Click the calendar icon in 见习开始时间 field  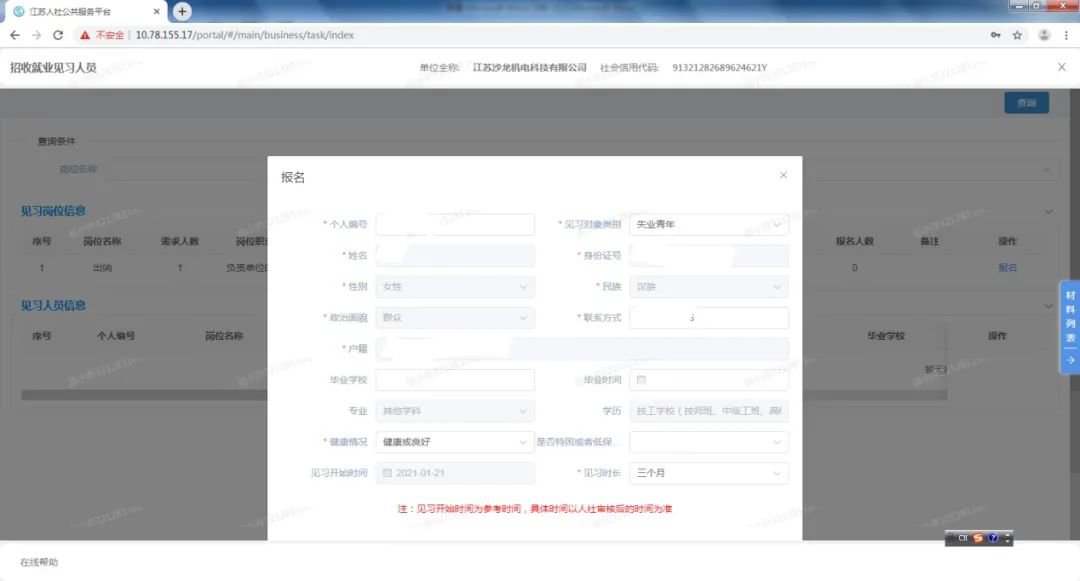click(x=387, y=473)
